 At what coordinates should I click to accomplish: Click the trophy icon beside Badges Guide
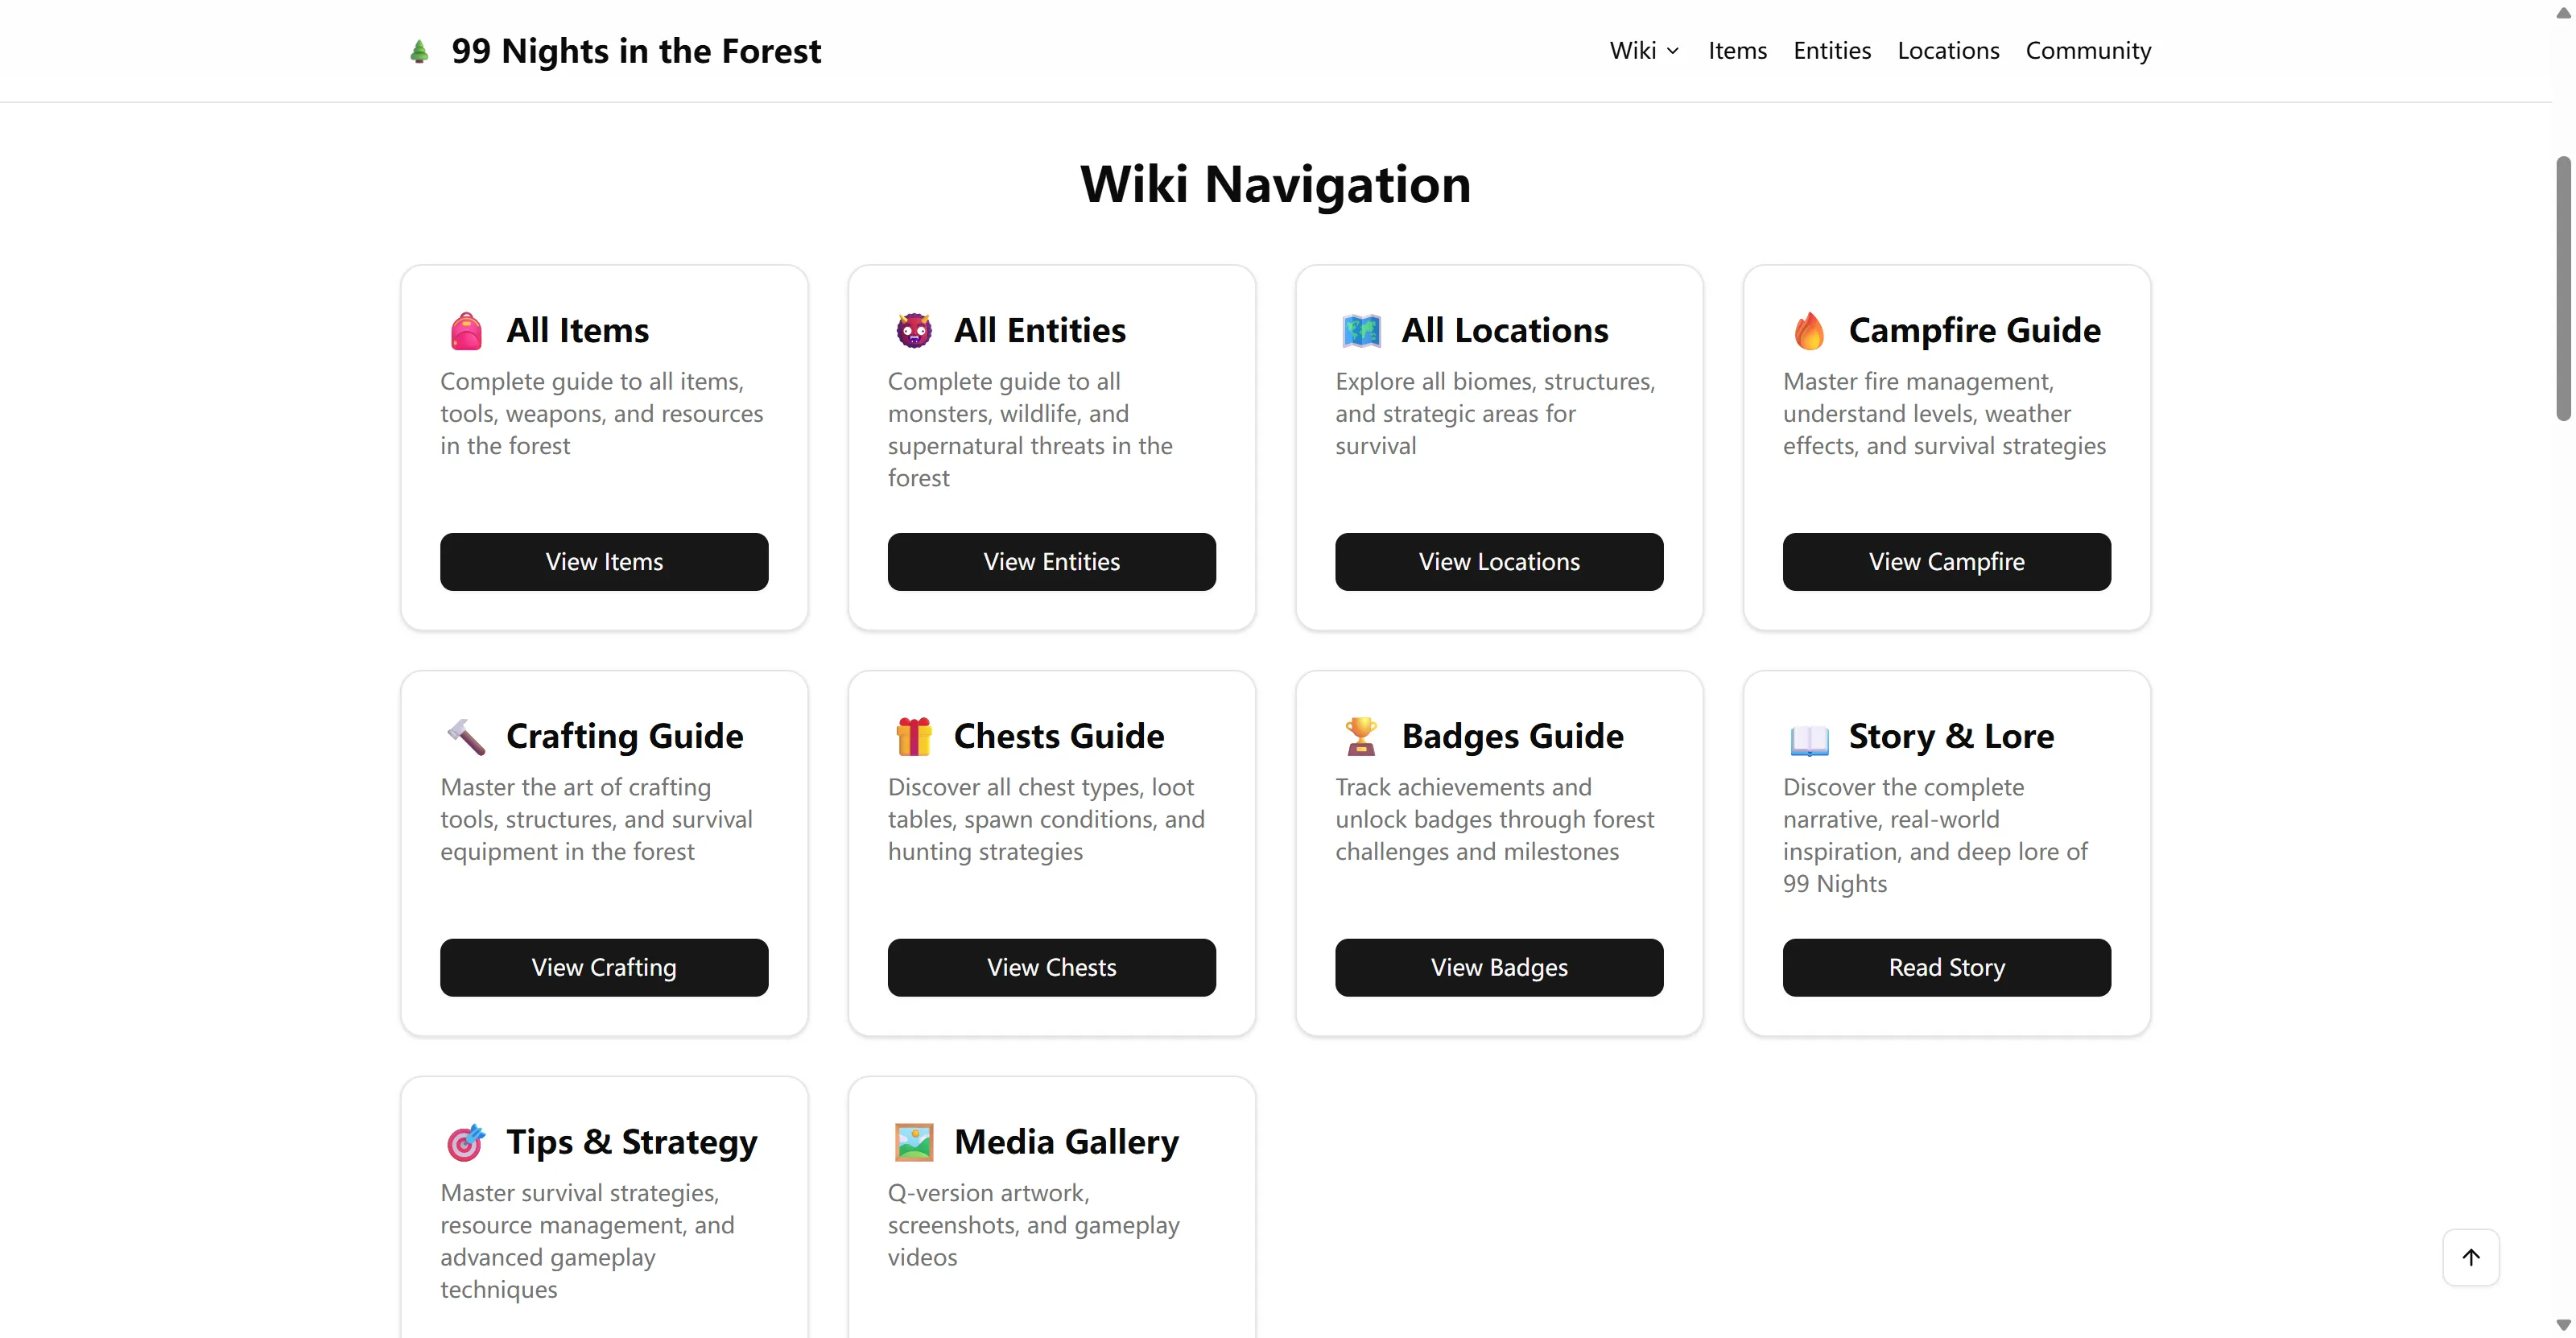click(x=1361, y=737)
